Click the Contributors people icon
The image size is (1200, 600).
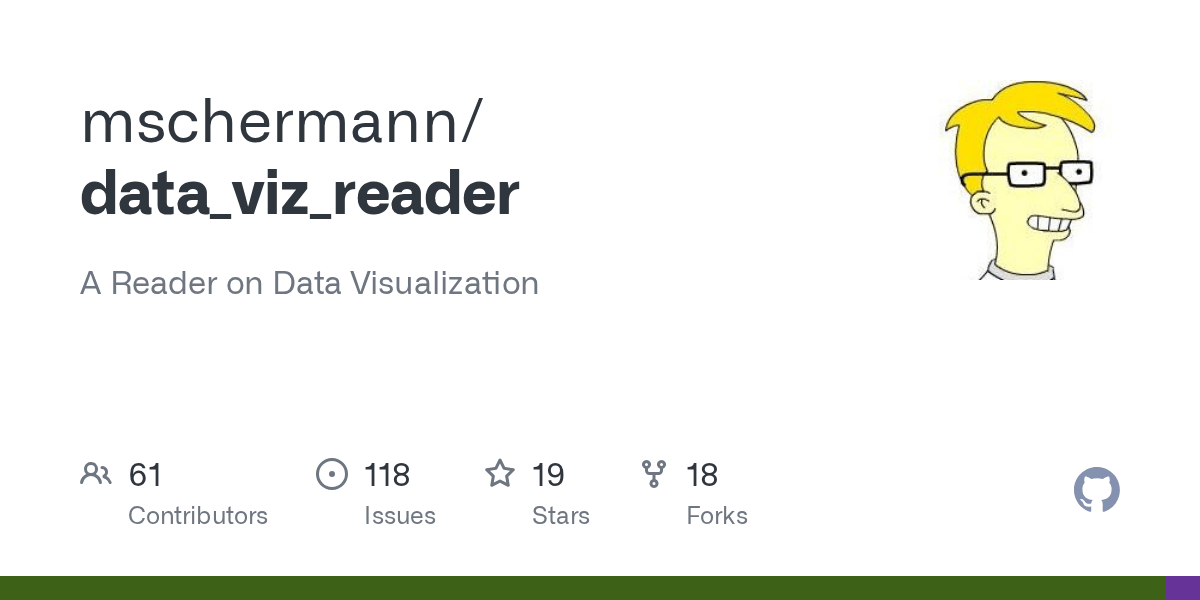[96, 474]
